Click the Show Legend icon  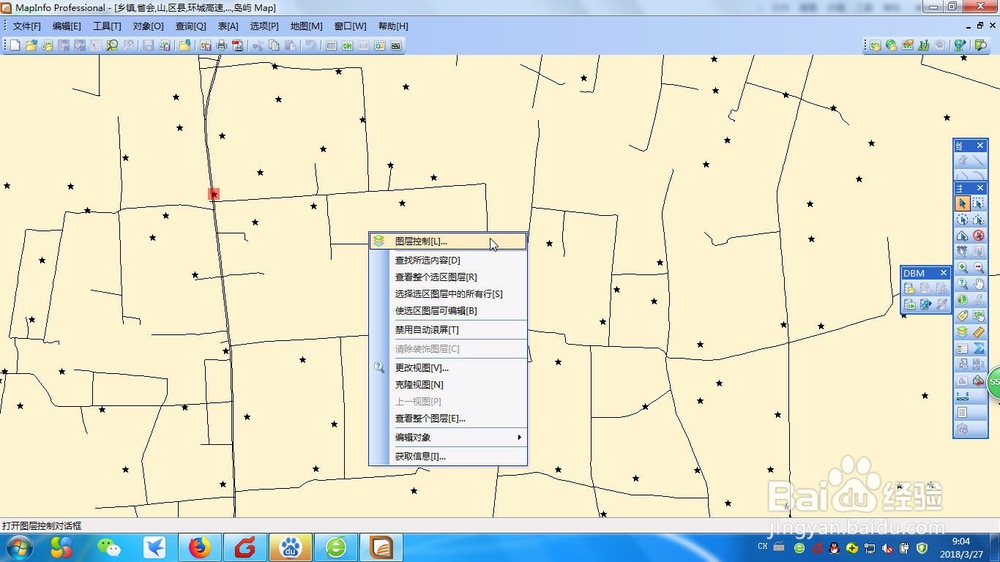(x=962, y=348)
